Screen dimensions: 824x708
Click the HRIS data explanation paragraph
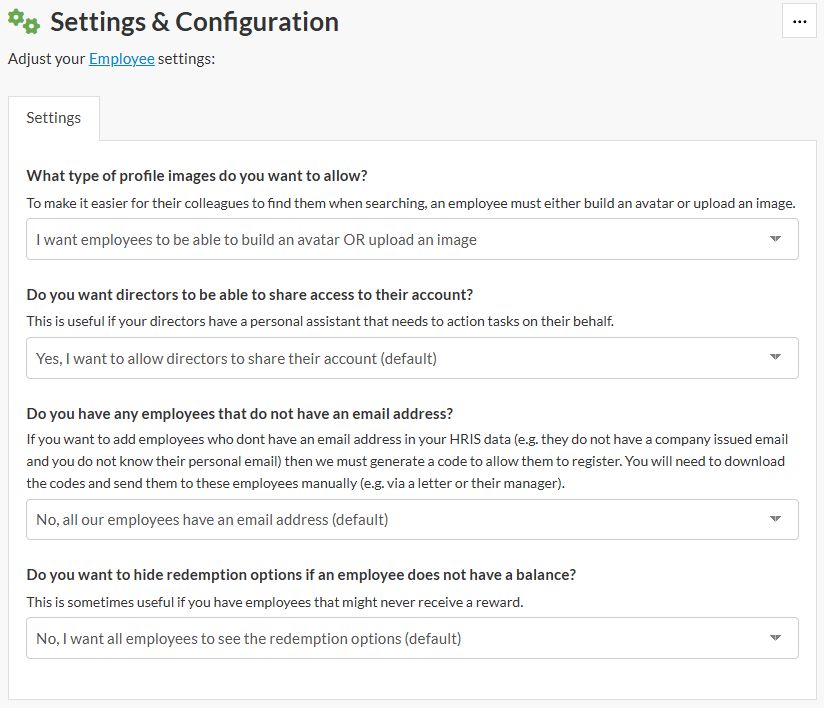405,461
